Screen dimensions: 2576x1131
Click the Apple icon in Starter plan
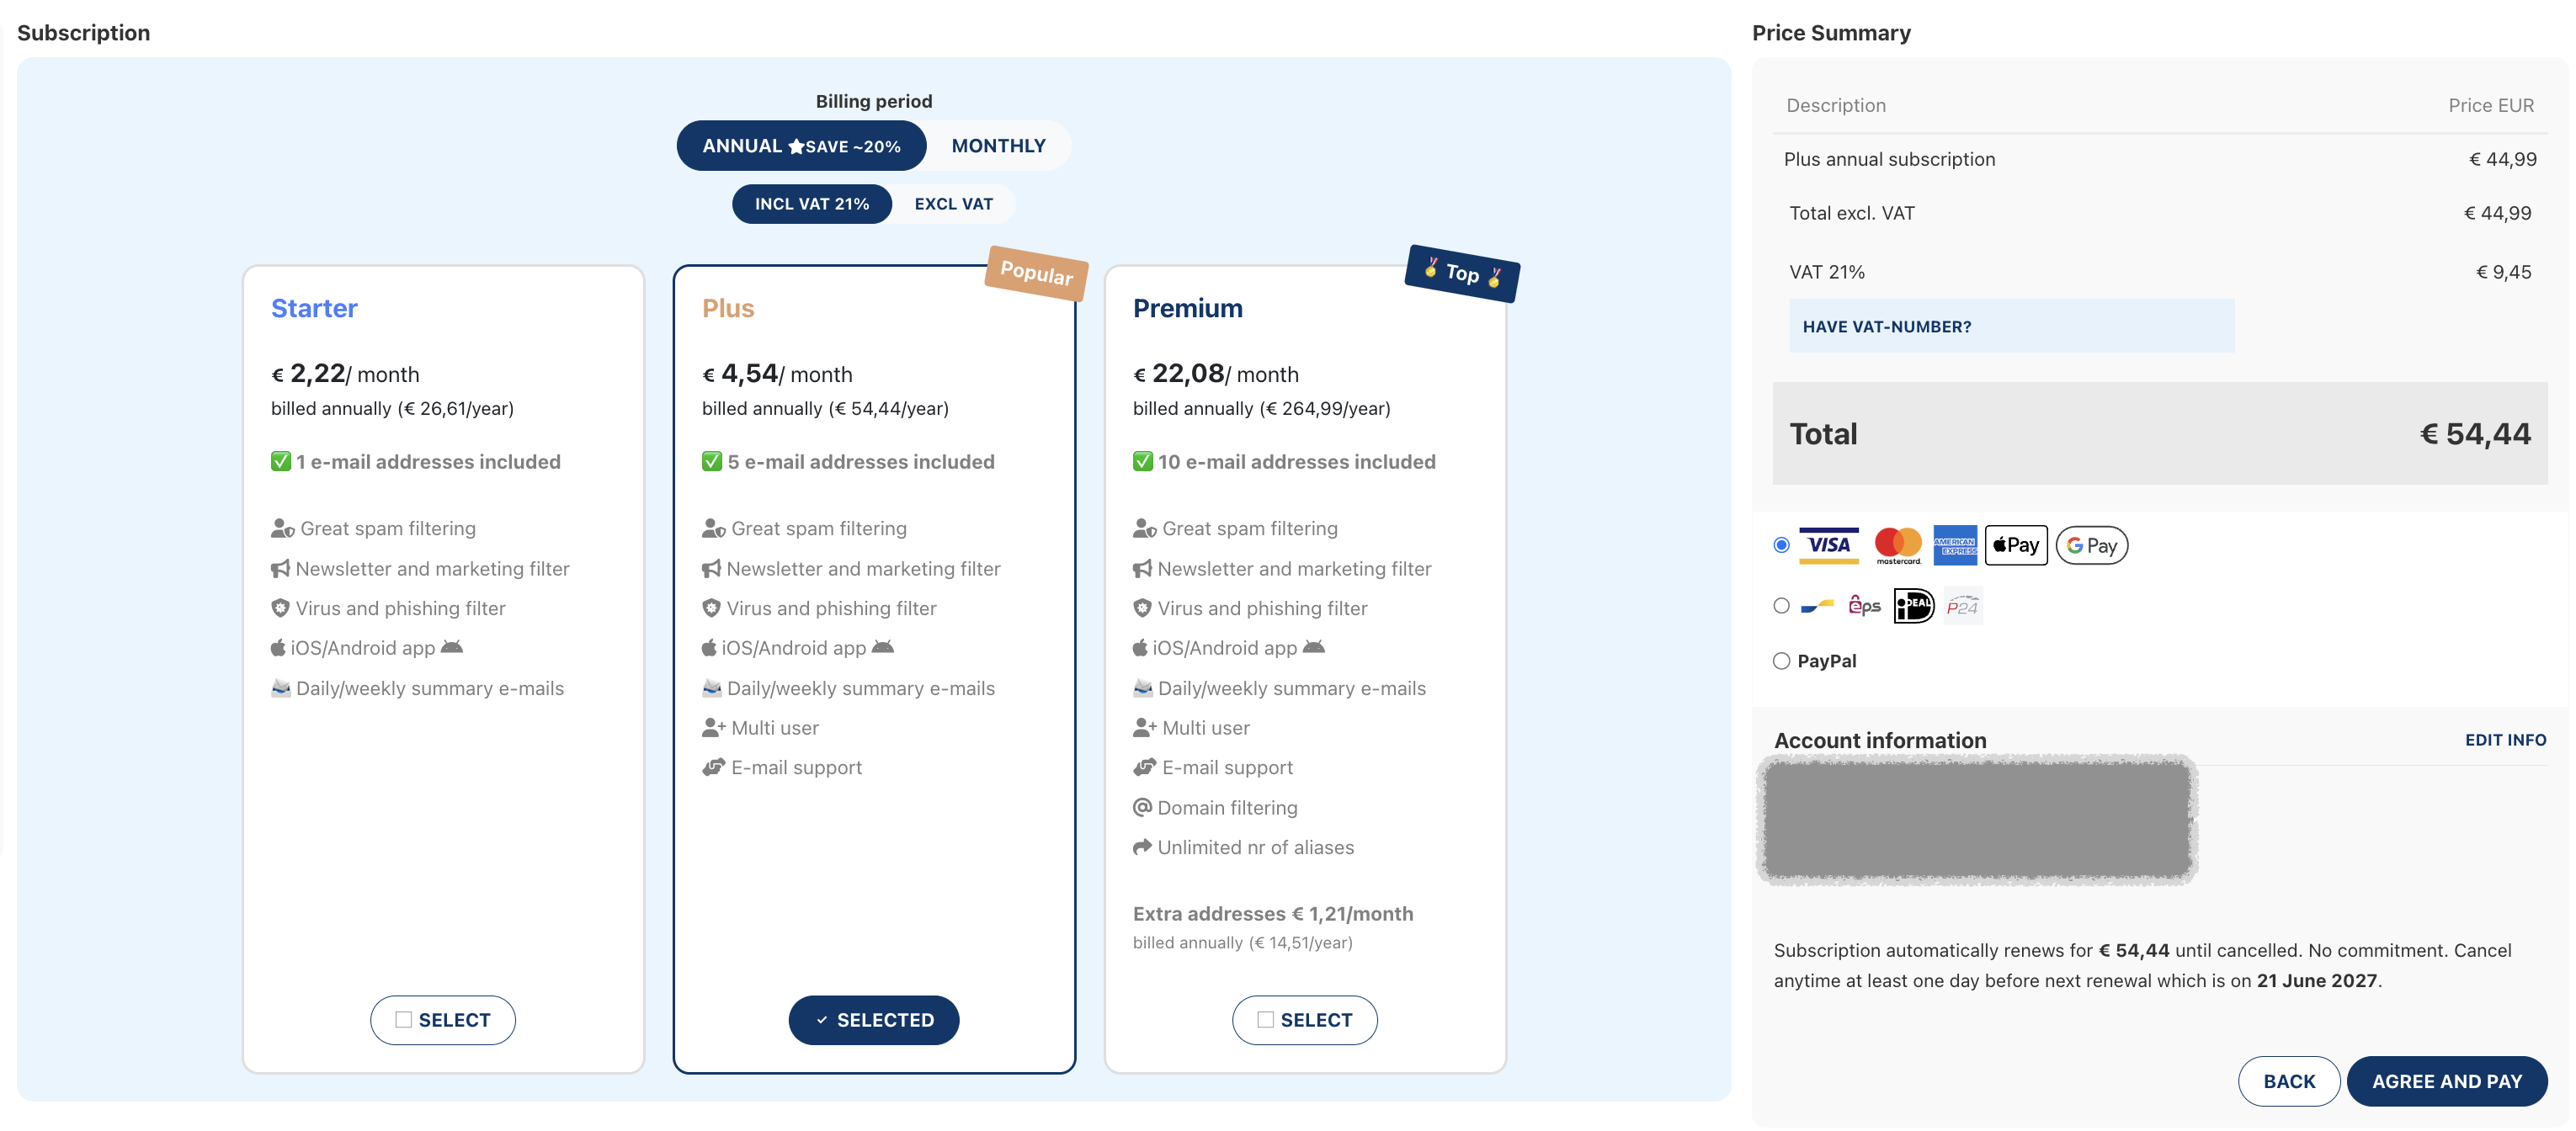[278, 648]
